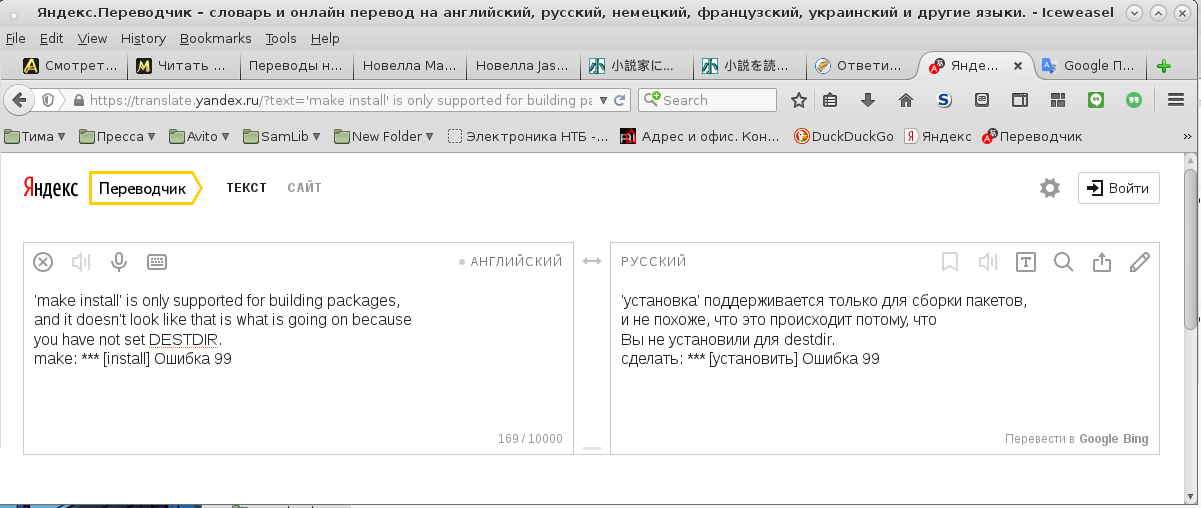Start voice input with the microphone icon

coord(118,262)
